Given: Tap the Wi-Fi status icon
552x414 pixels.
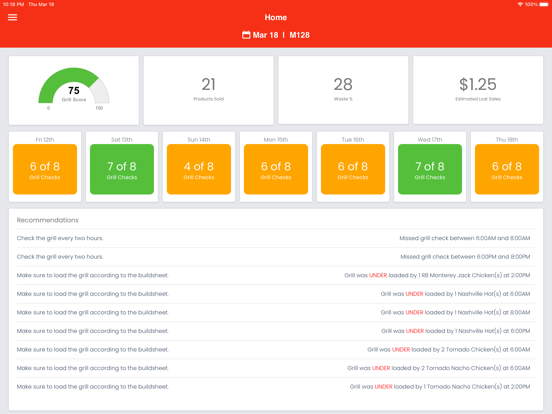Looking at the screenshot, I should click(520, 4).
